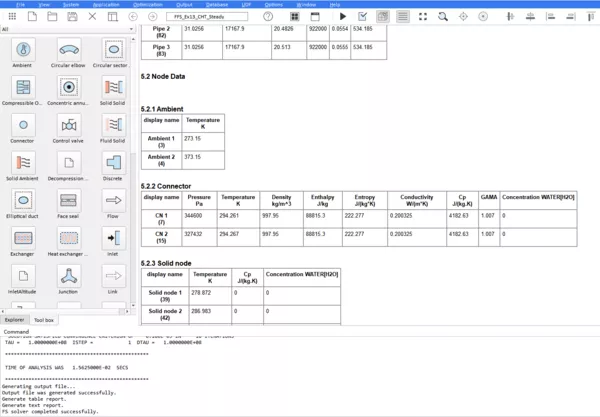Click the X delete toolbar icon
The width and height of the screenshot is (600, 417).
pos(92,16)
